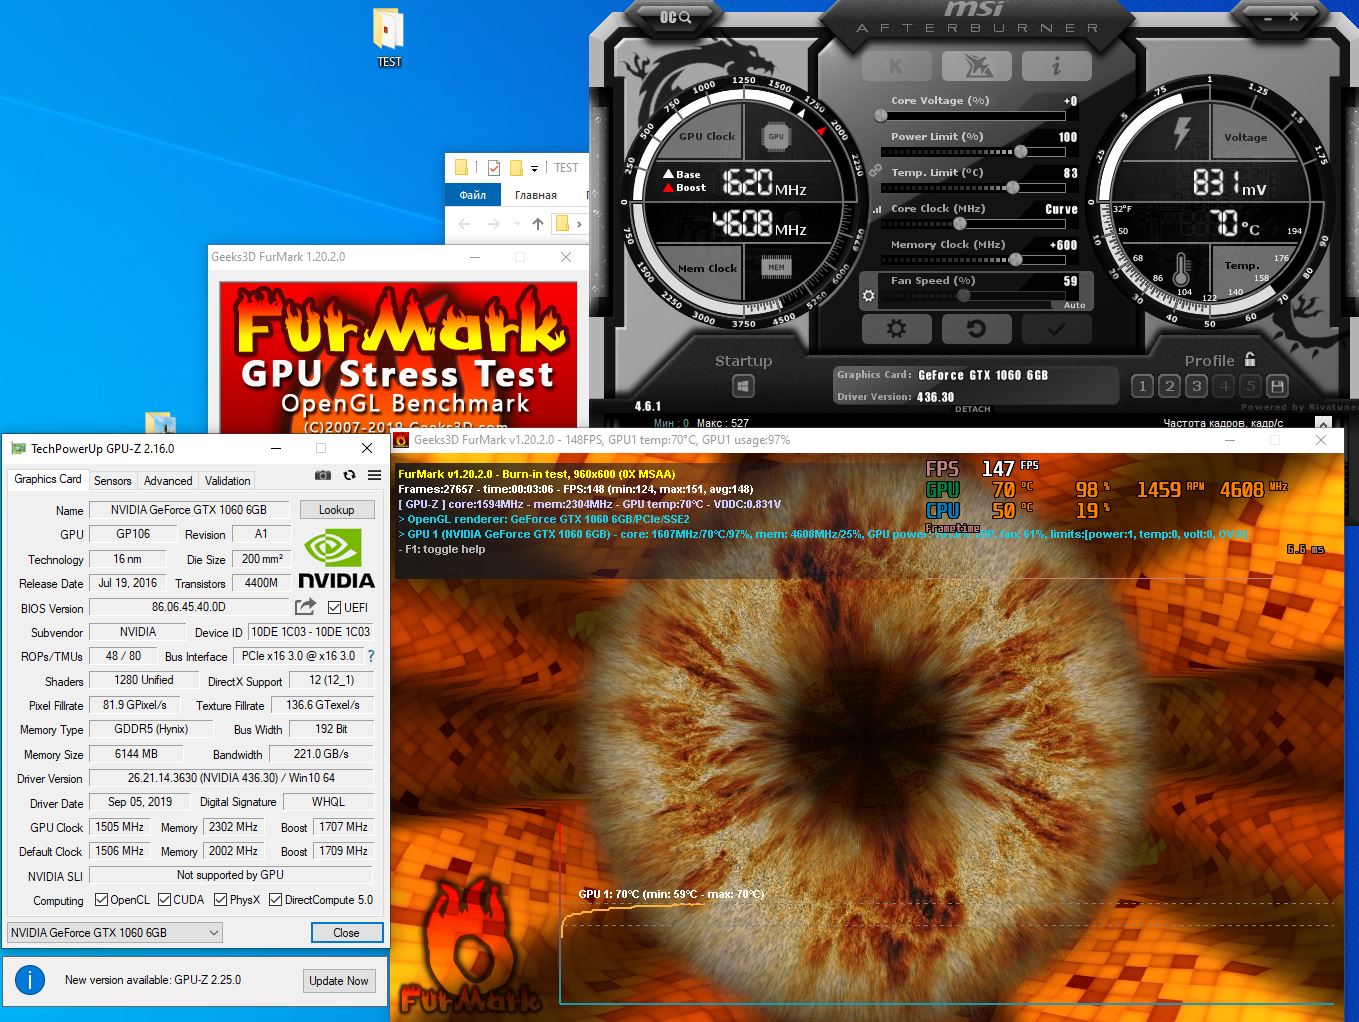Click the BIOS Version field

click(x=189, y=607)
